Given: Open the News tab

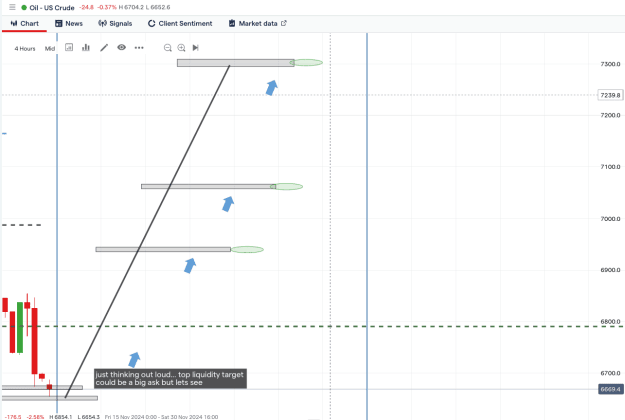Looking at the screenshot, I should (69, 24).
